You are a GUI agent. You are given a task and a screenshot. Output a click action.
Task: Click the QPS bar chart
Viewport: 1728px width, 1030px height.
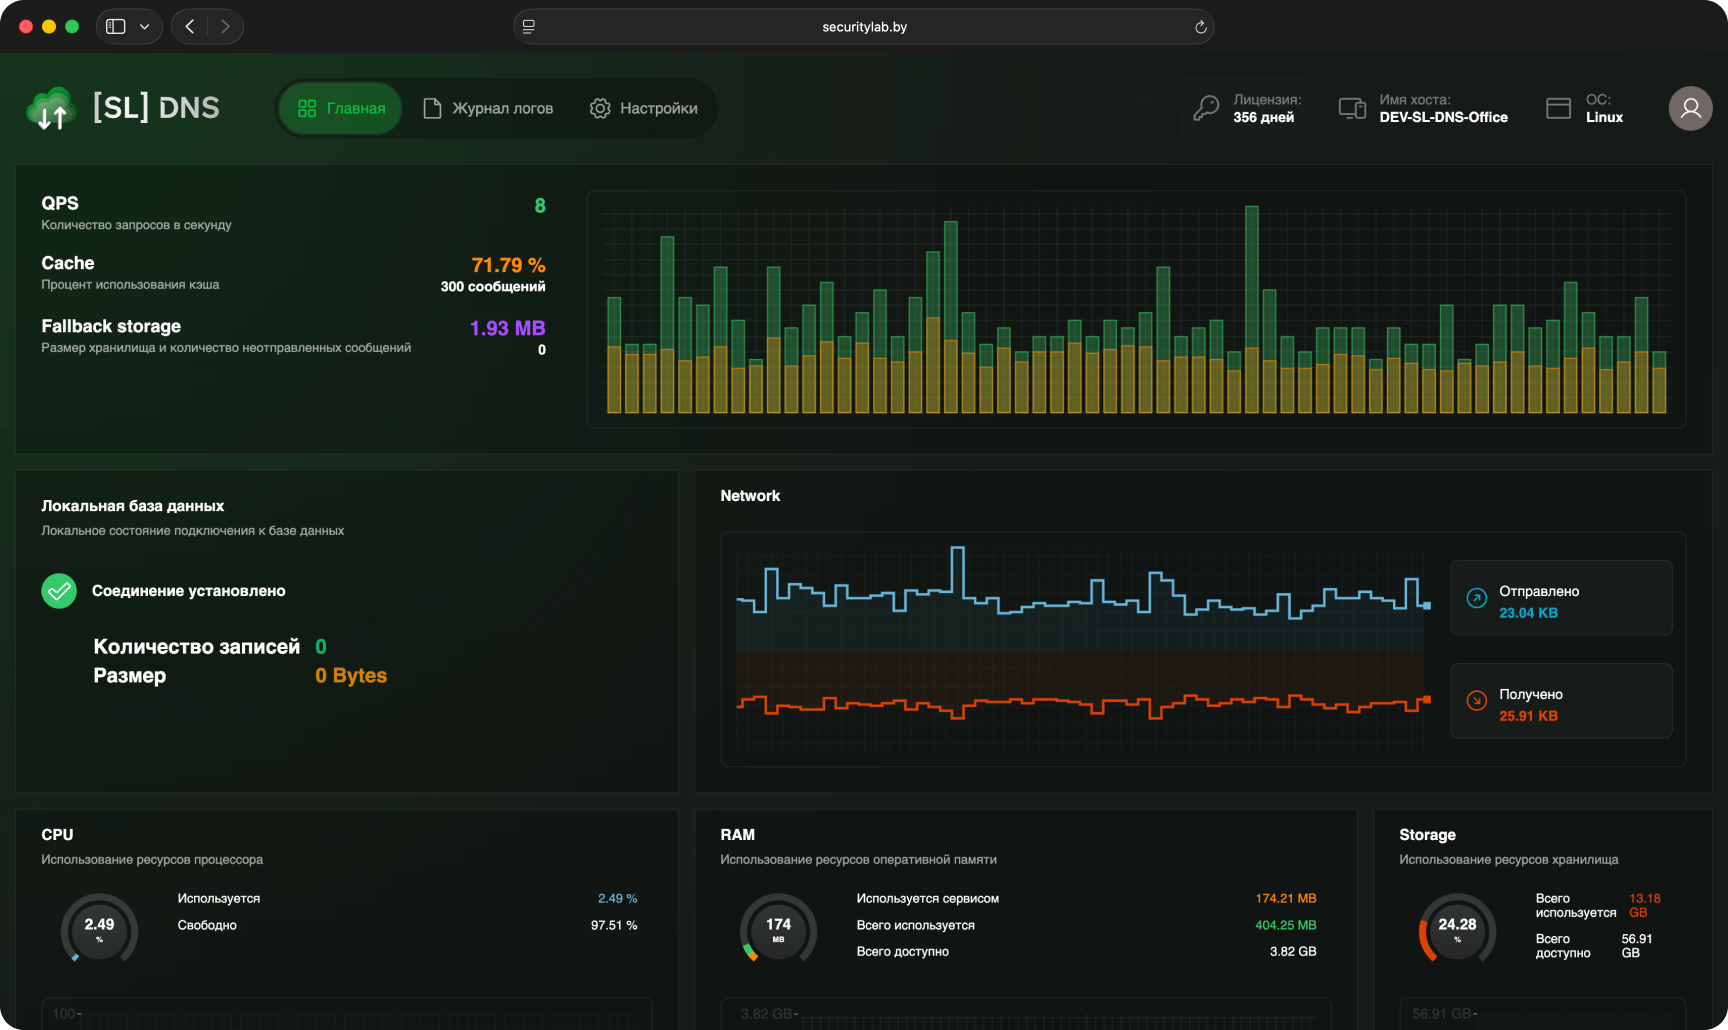pos(1136,309)
